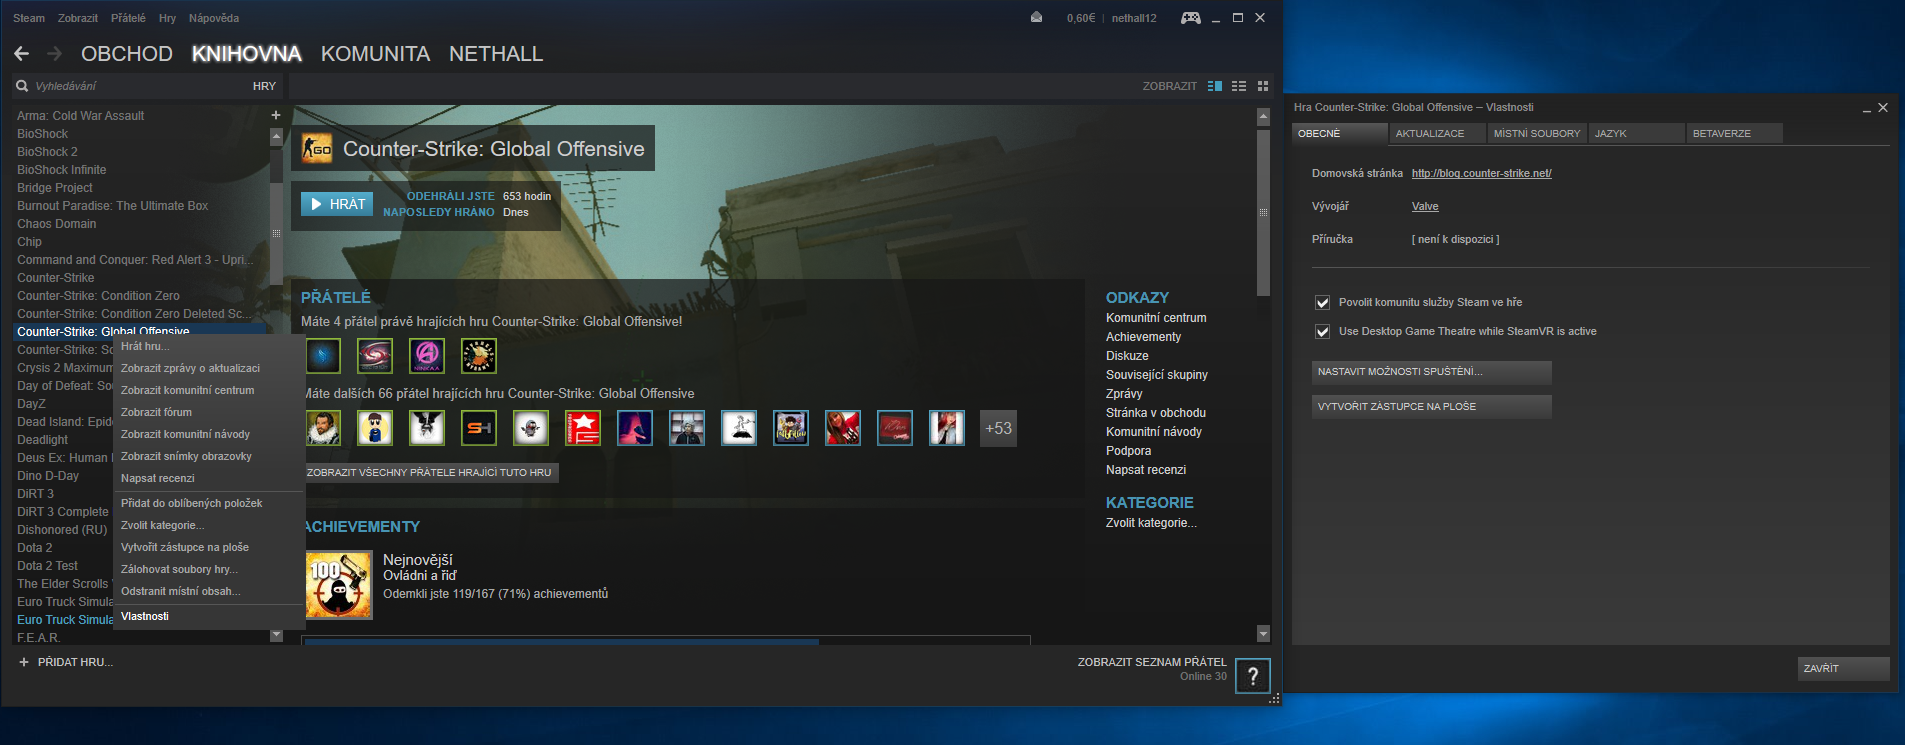Click NASTAVIT MOŽNOSTI SPUŠTĚNÍ button
The width and height of the screenshot is (1905, 745).
pyautogui.click(x=1432, y=372)
